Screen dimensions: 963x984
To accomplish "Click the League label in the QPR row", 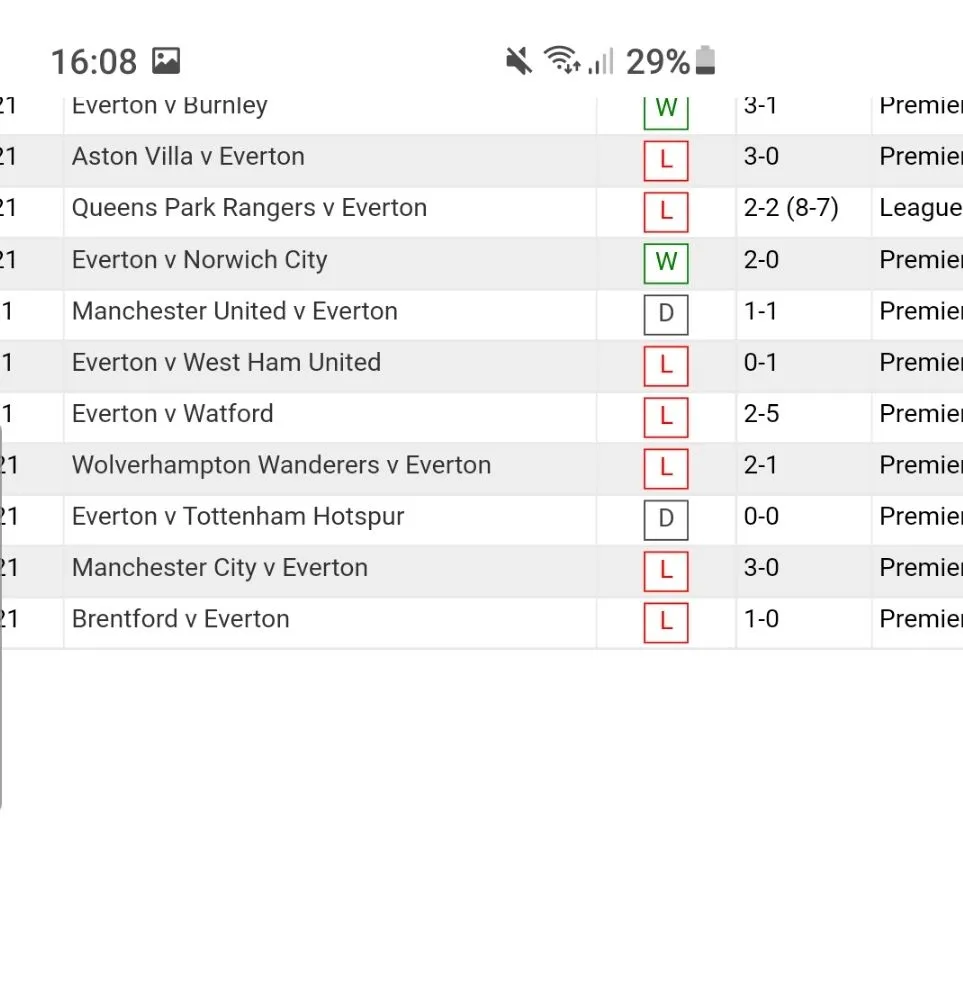I will coord(920,208).
